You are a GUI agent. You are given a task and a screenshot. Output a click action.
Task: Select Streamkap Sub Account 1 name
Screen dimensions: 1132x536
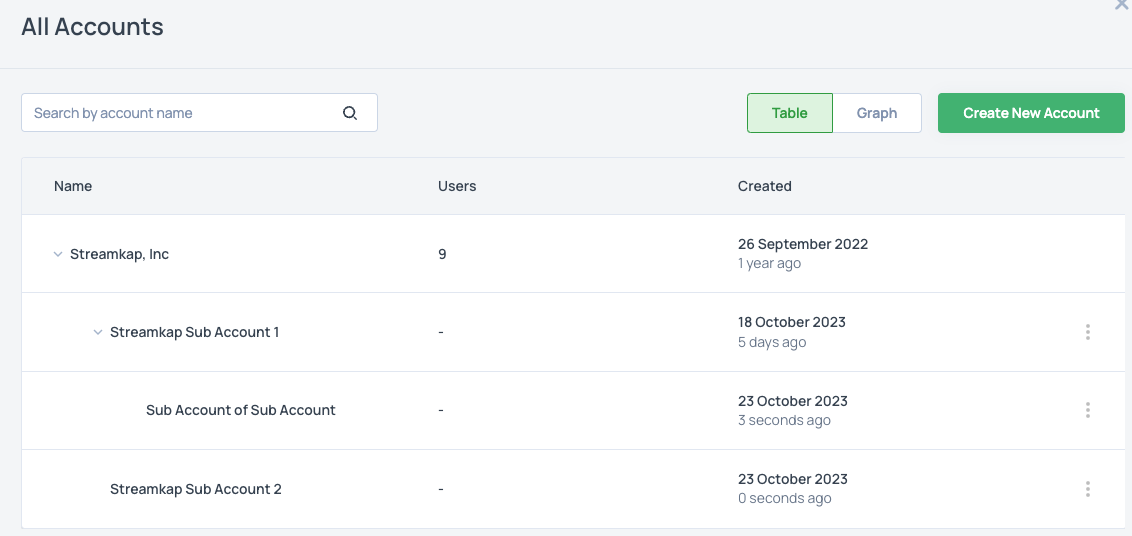tap(194, 332)
